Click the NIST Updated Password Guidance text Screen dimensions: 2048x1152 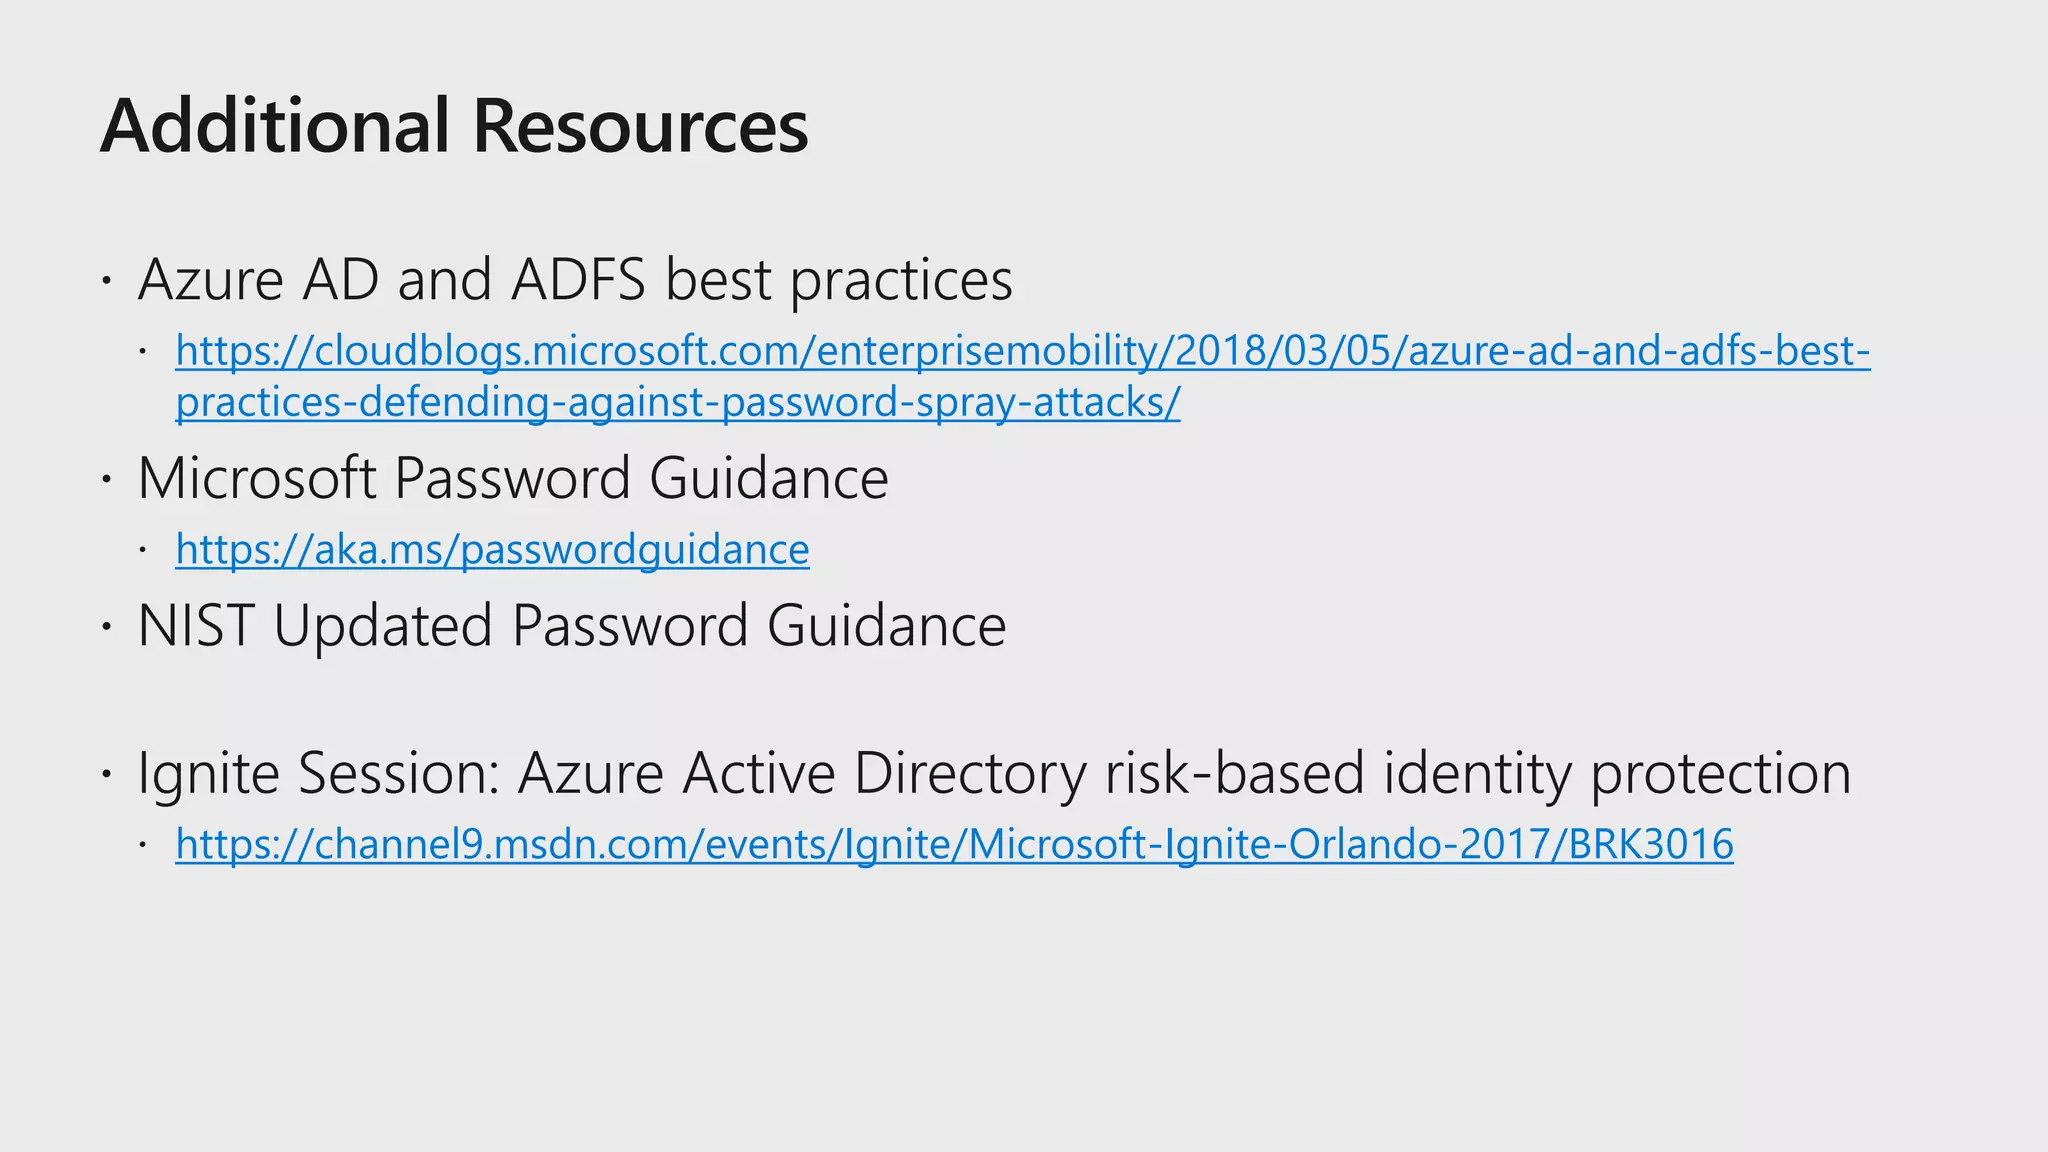click(571, 626)
